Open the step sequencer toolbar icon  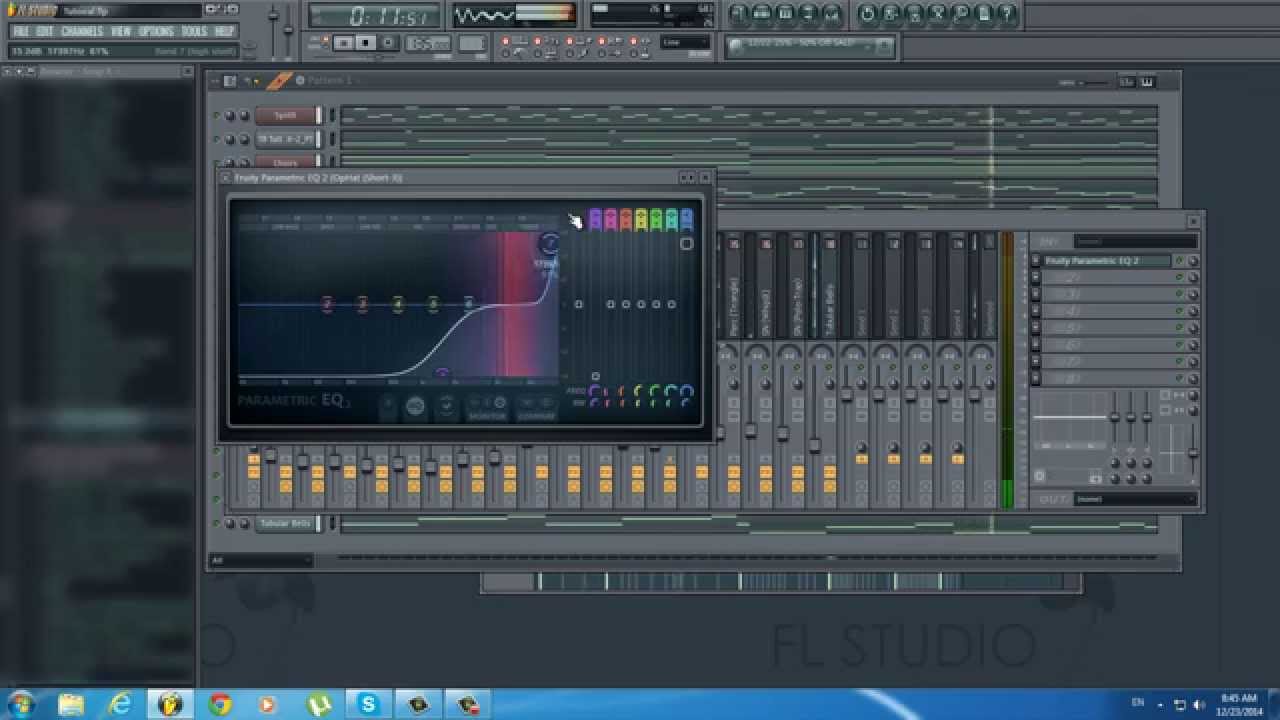click(762, 15)
